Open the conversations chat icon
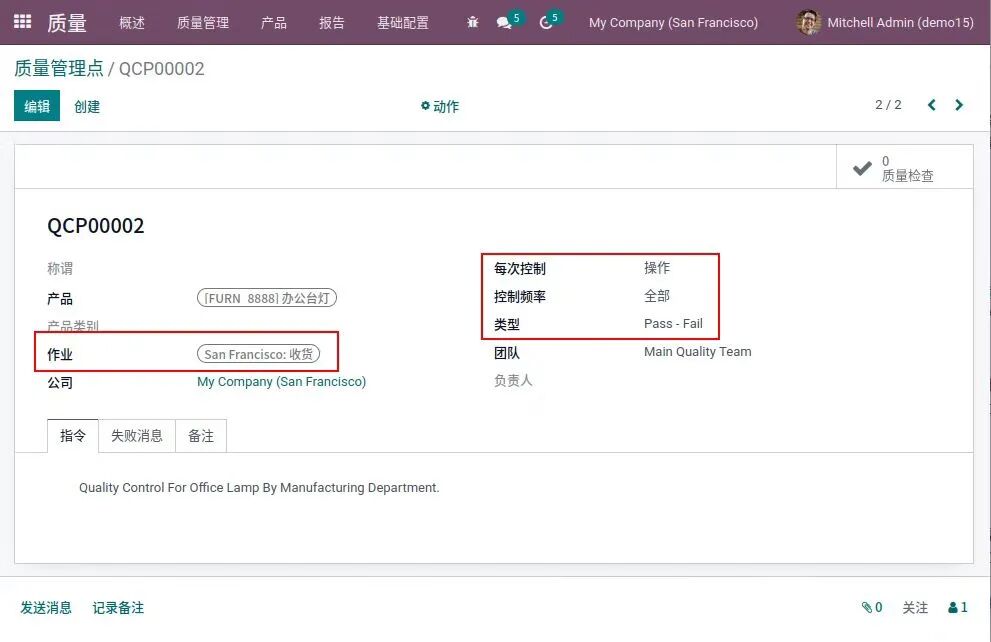Image resolution: width=991 pixels, height=642 pixels. click(x=504, y=22)
